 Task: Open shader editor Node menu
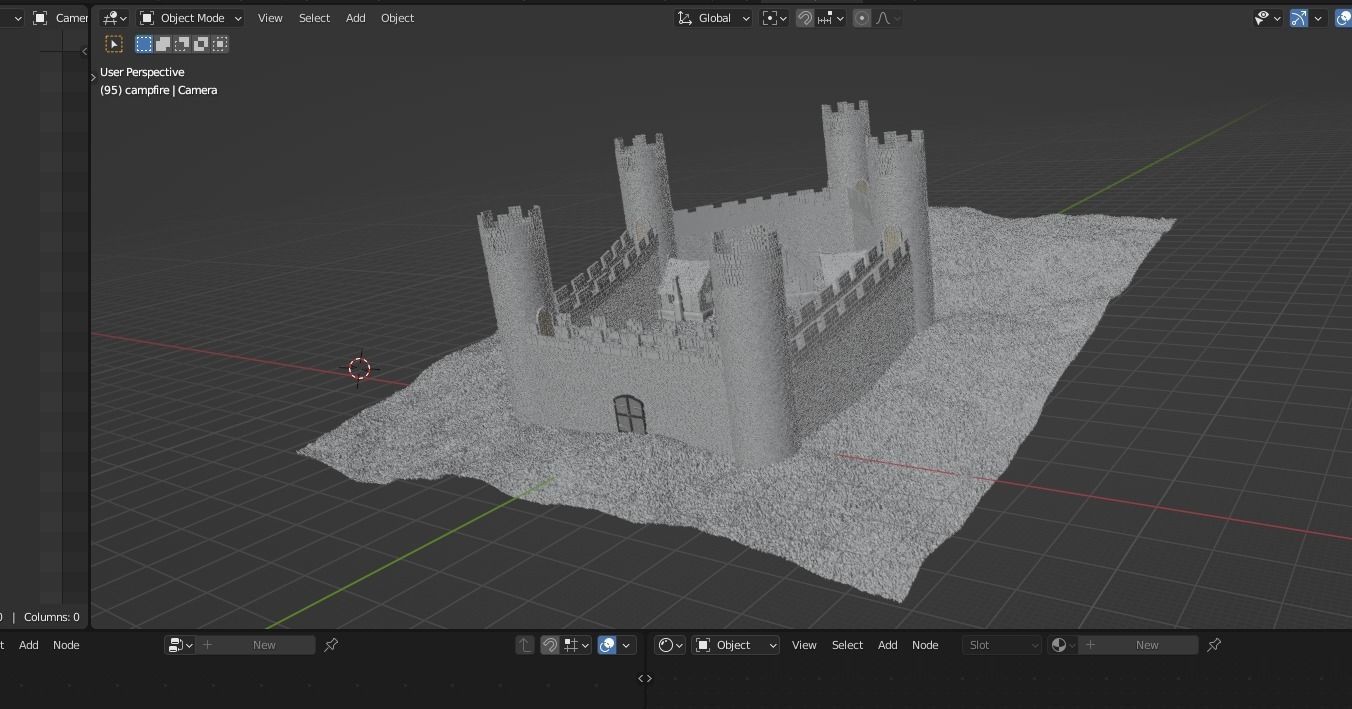pyautogui.click(x=925, y=645)
